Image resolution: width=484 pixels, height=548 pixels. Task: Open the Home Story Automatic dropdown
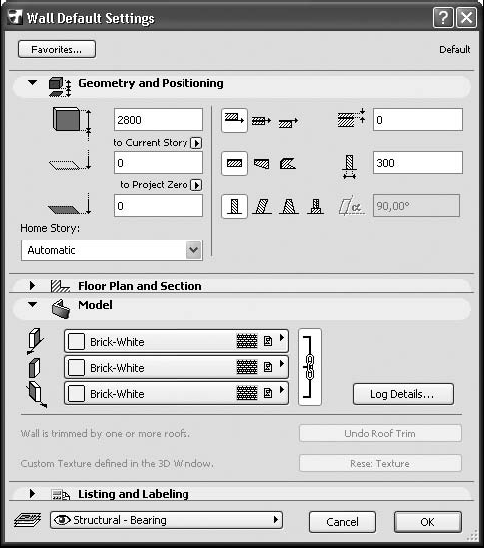(x=112, y=250)
